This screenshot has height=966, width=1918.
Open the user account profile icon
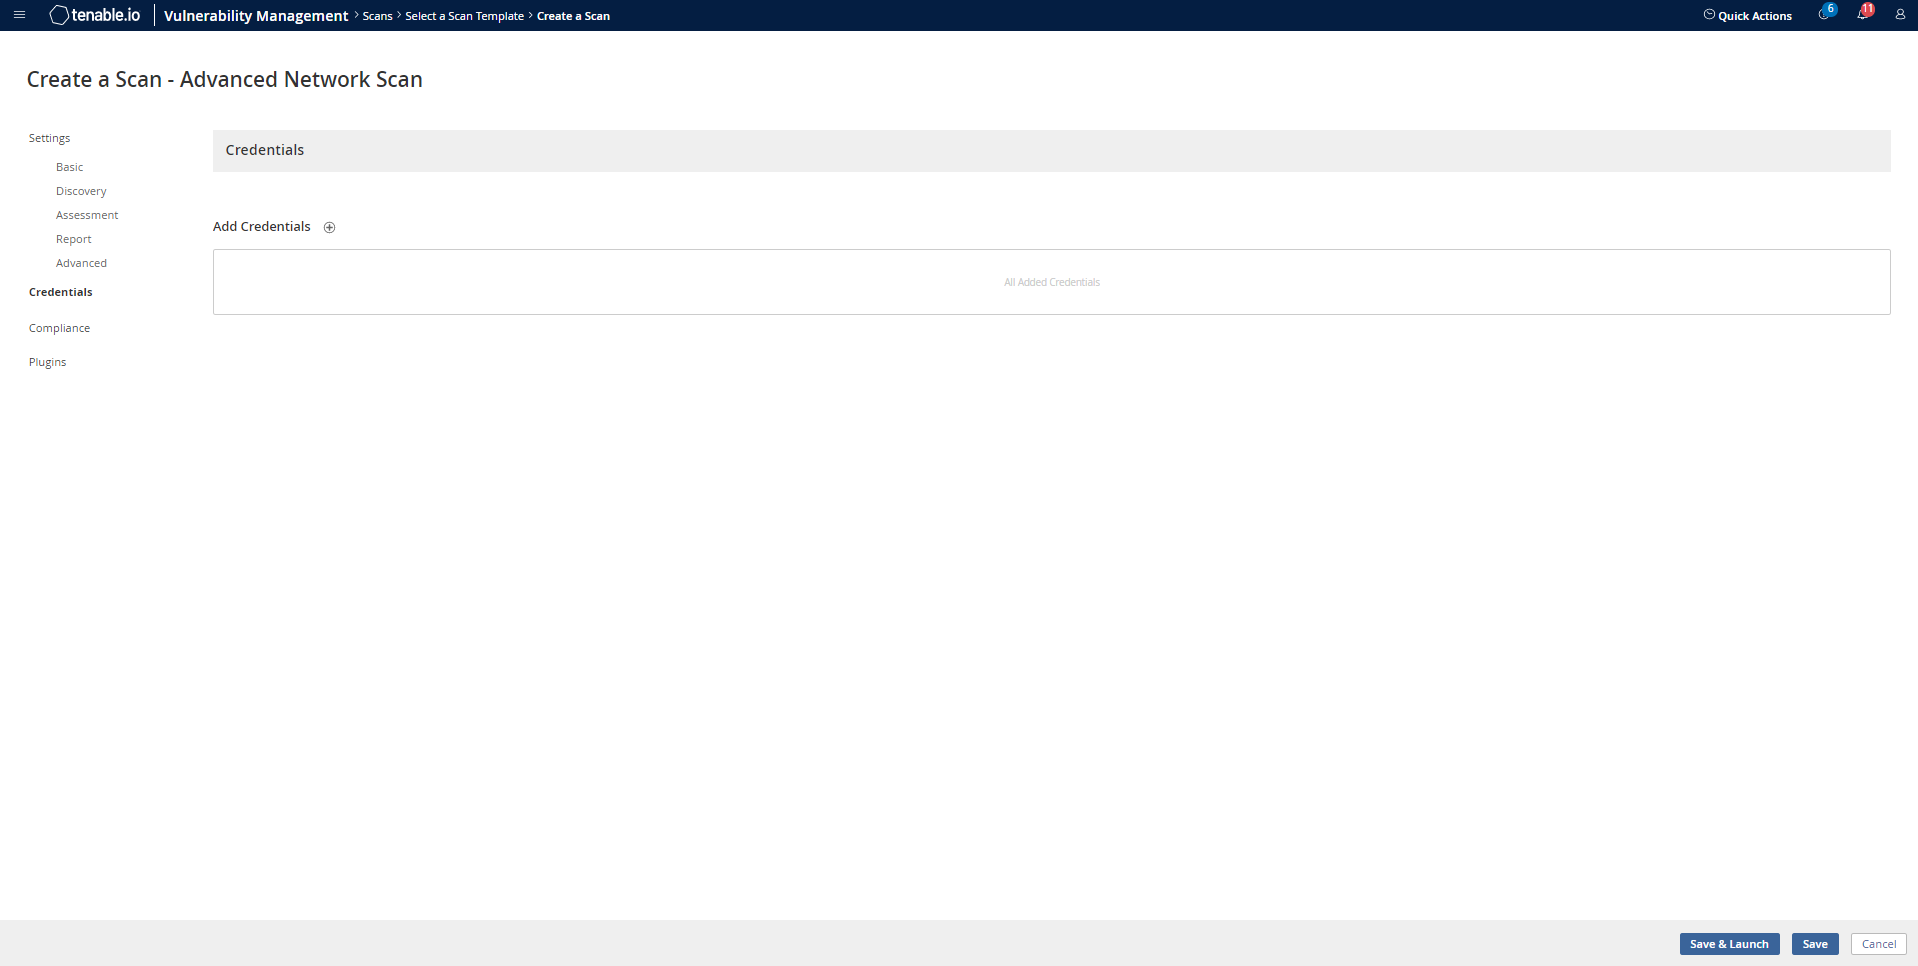1900,15
